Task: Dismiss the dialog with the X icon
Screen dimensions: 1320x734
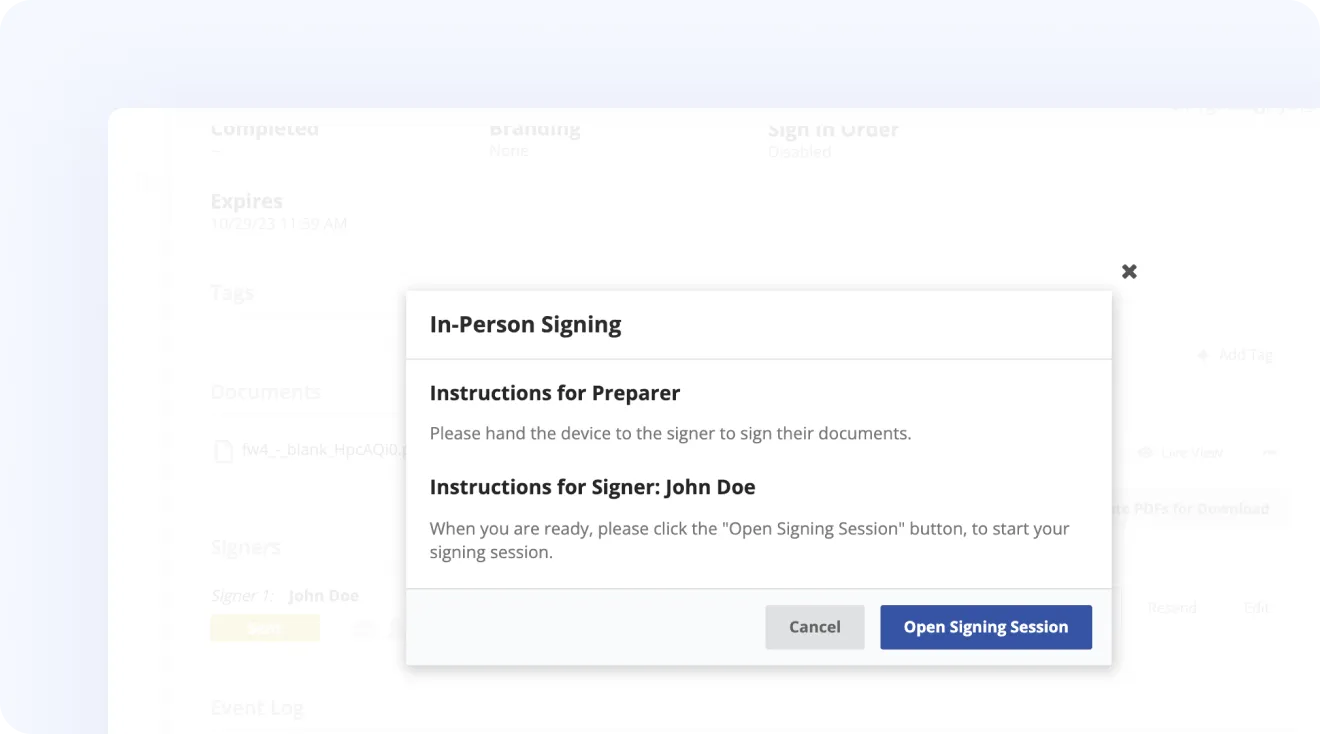Action: 1129,271
